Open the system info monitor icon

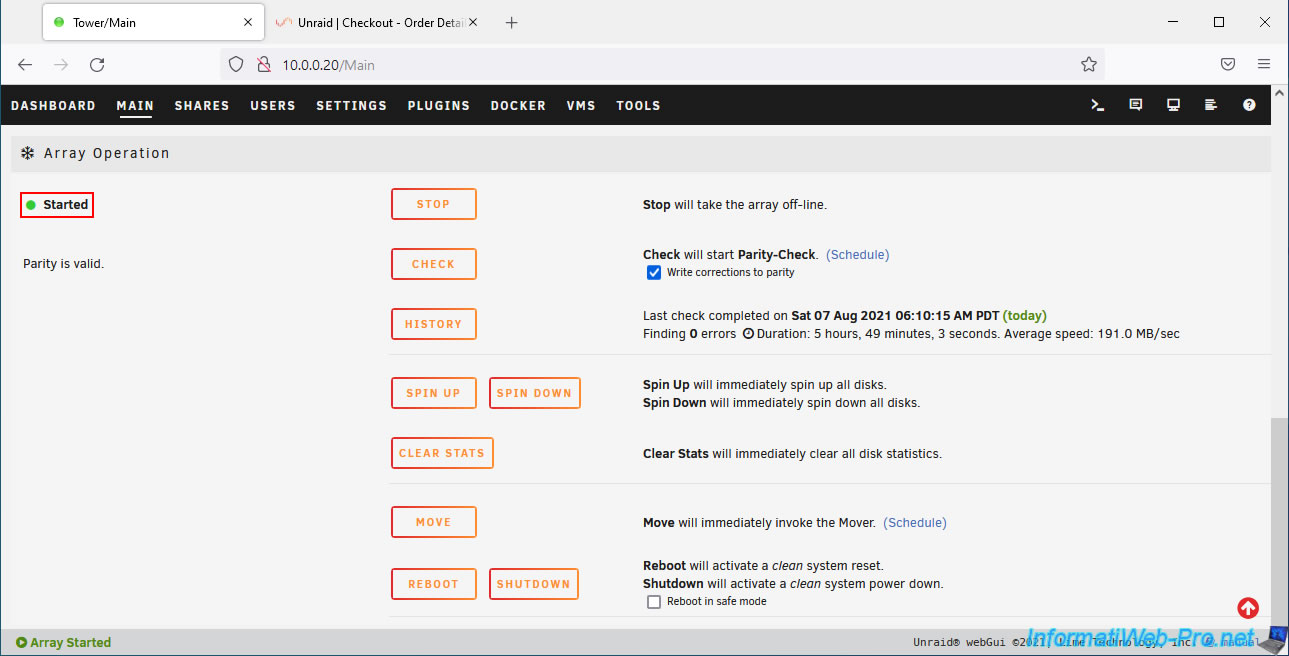coord(1173,105)
